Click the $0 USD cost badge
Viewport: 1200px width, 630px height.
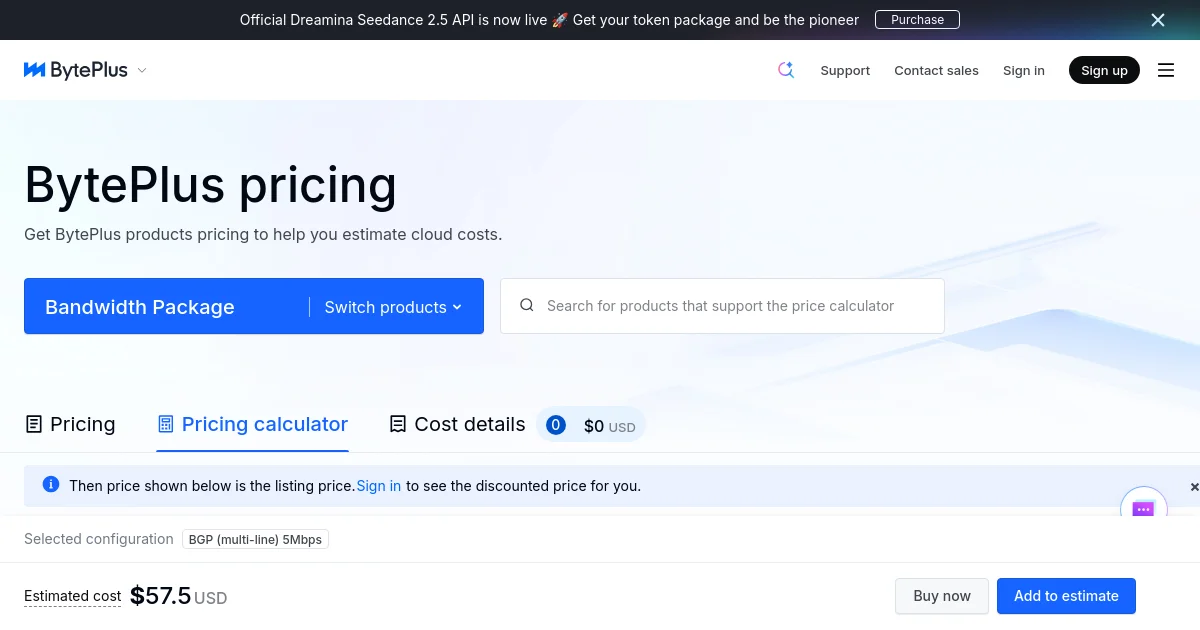(x=591, y=425)
